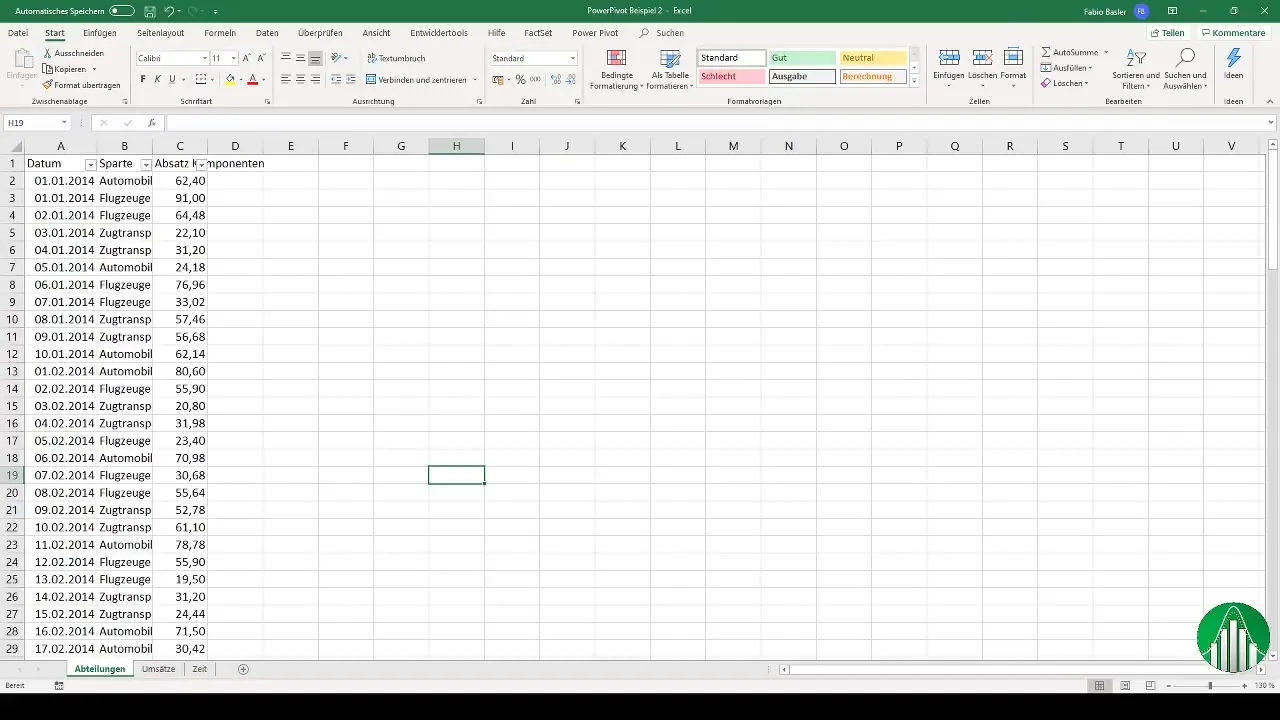The height and width of the screenshot is (720, 1280).
Task: Add a new sheet with the plus icon
Action: [x=243, y=669]
